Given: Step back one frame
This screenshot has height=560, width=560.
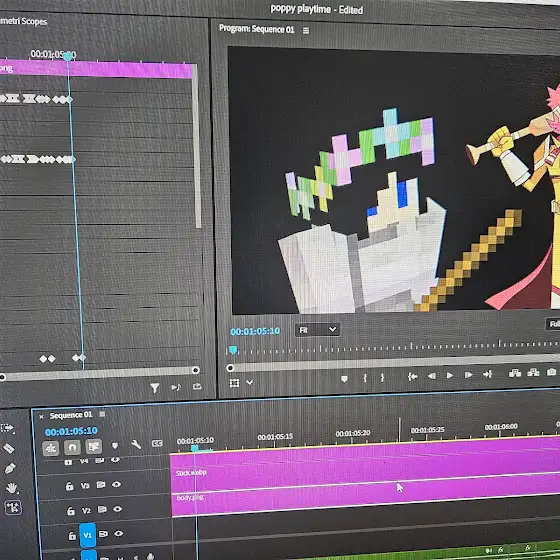Looking at the screenshot, I should [431, 376].
